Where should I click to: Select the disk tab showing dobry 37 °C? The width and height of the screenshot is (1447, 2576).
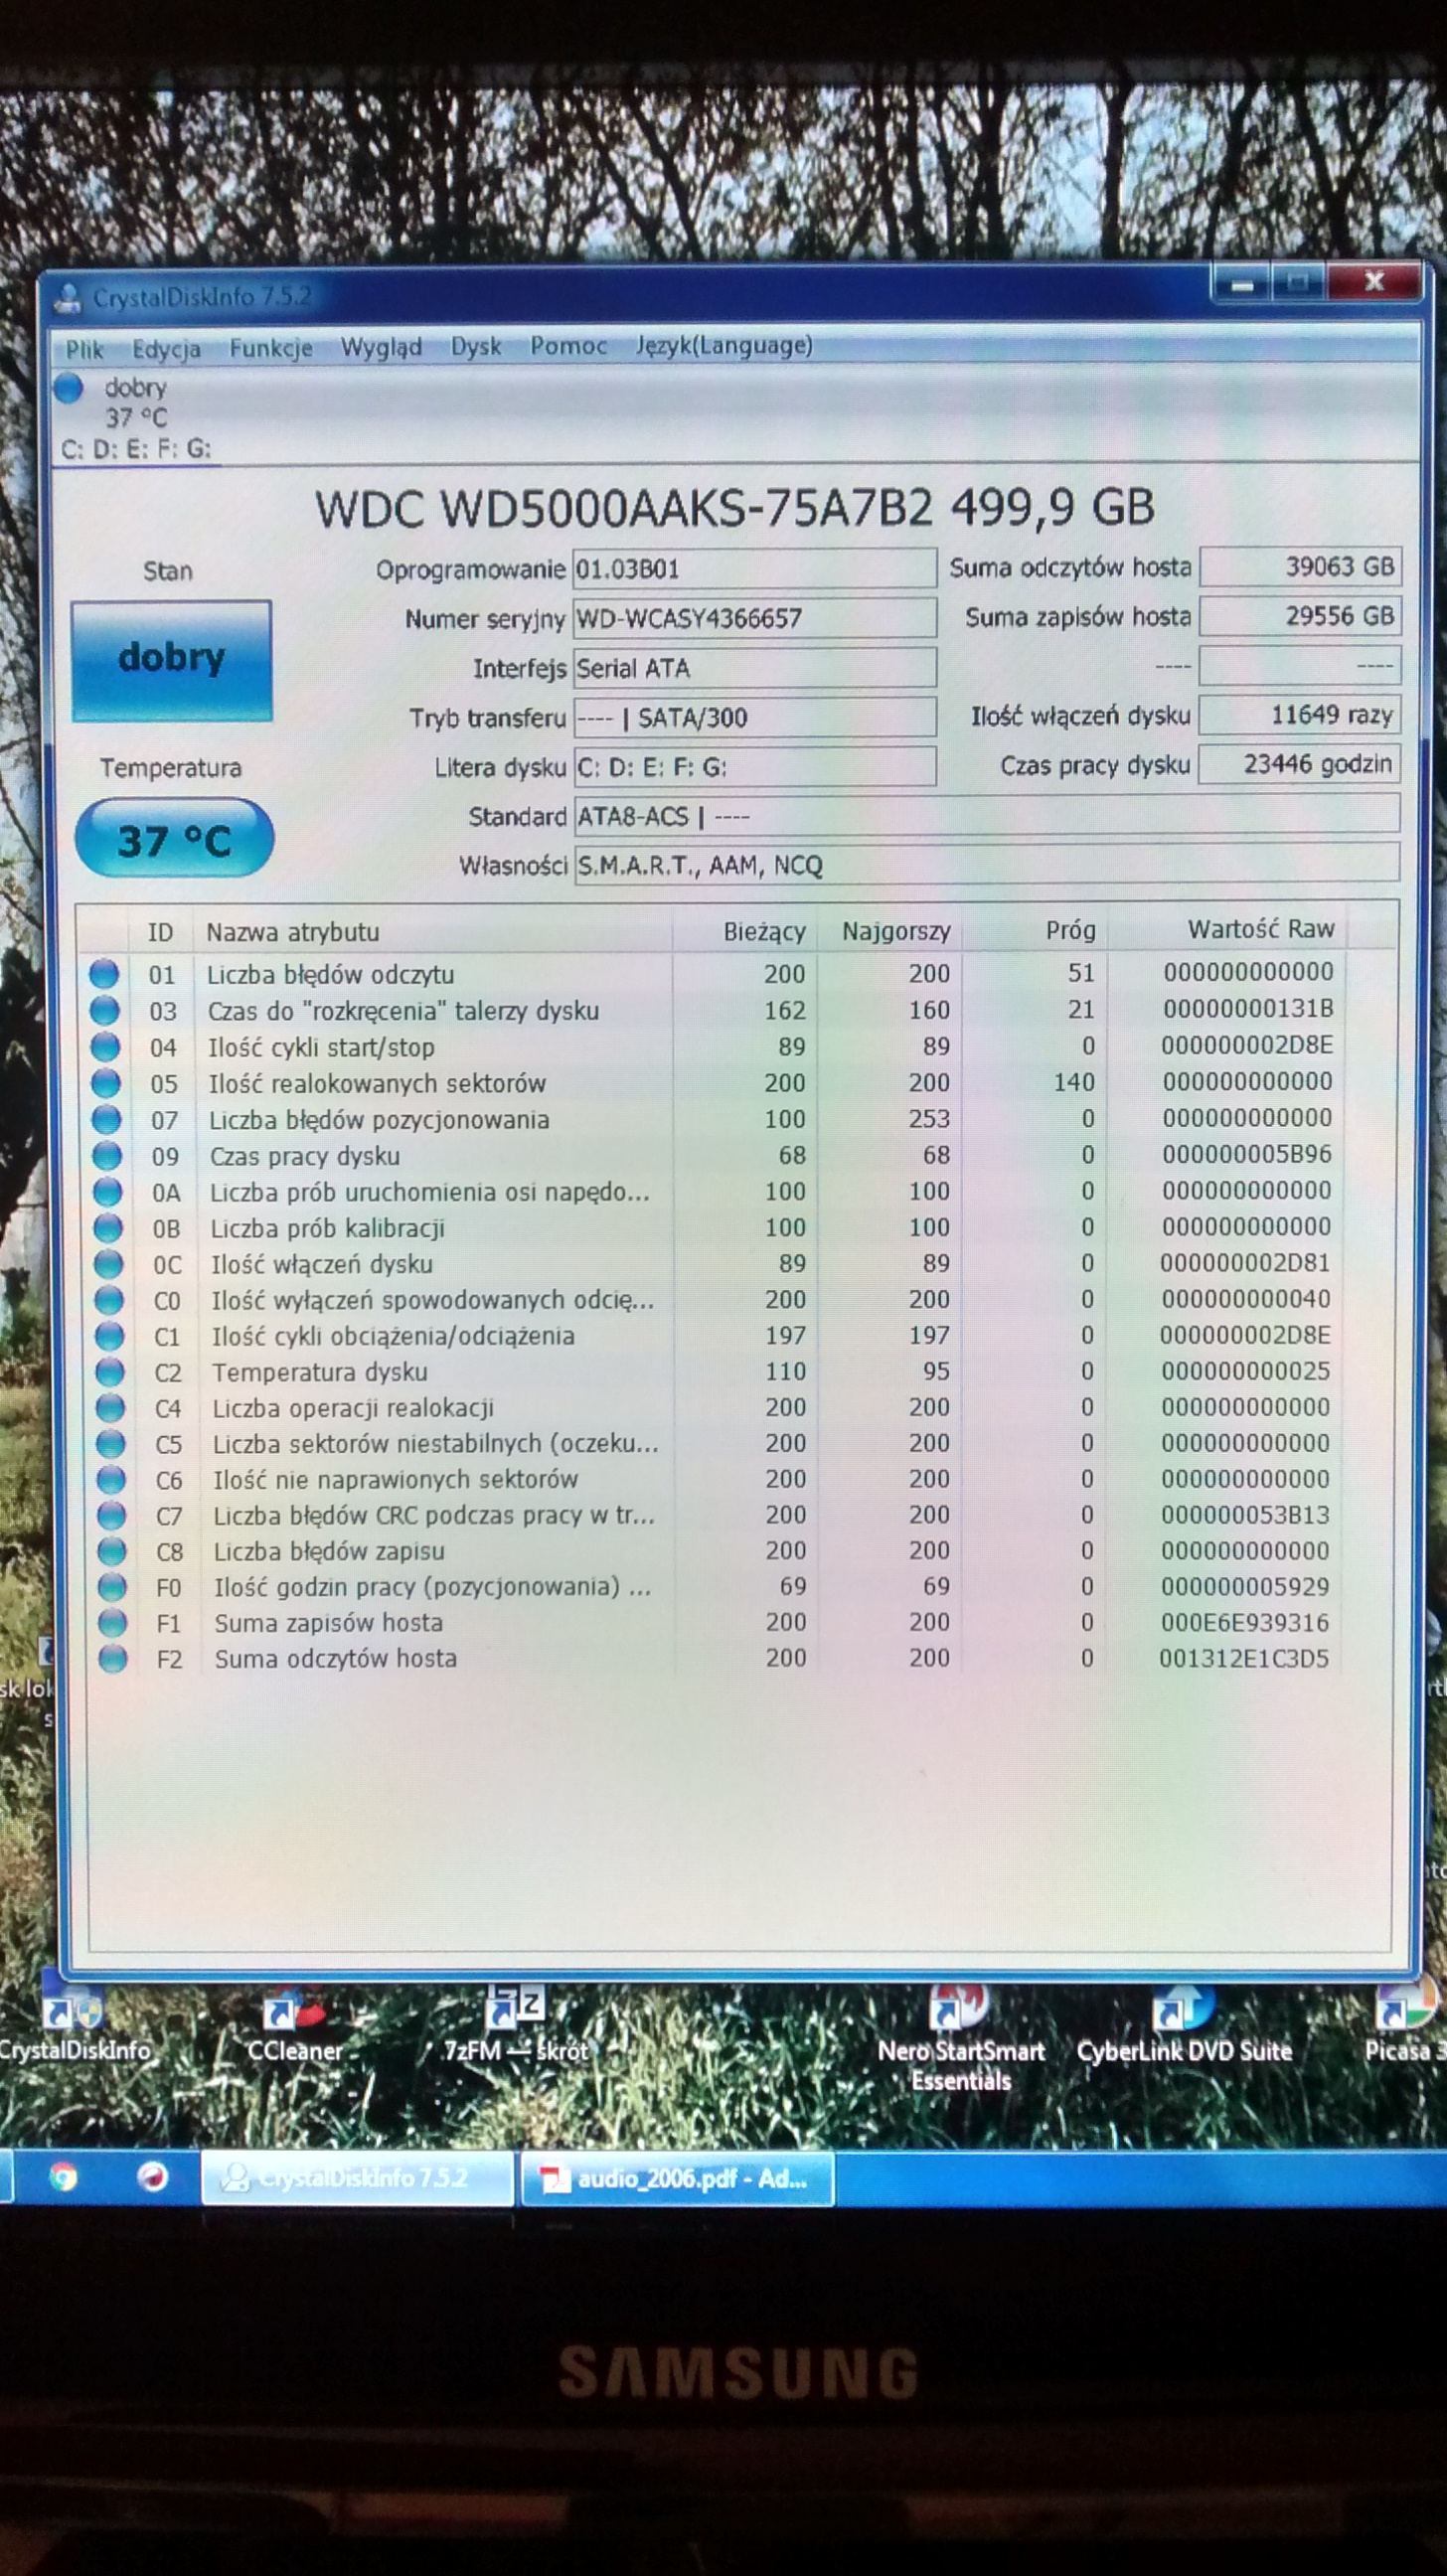[135, 417]
